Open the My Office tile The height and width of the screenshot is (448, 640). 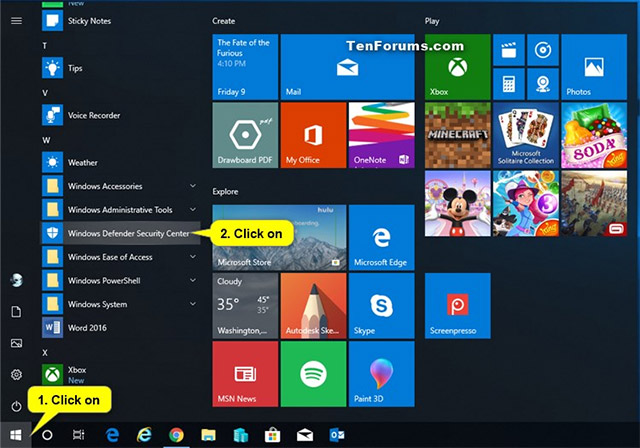click(x=313, y=135)
